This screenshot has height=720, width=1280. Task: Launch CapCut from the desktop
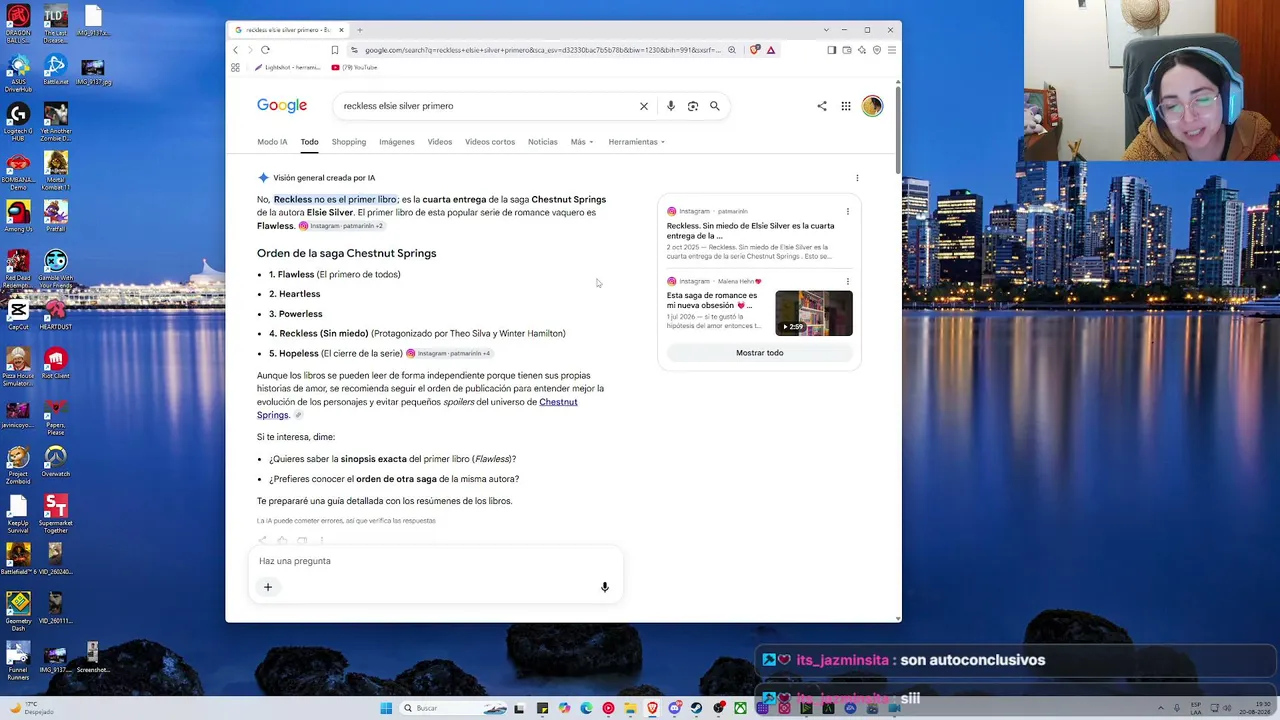pyautogui.click(x=18, y=314)
